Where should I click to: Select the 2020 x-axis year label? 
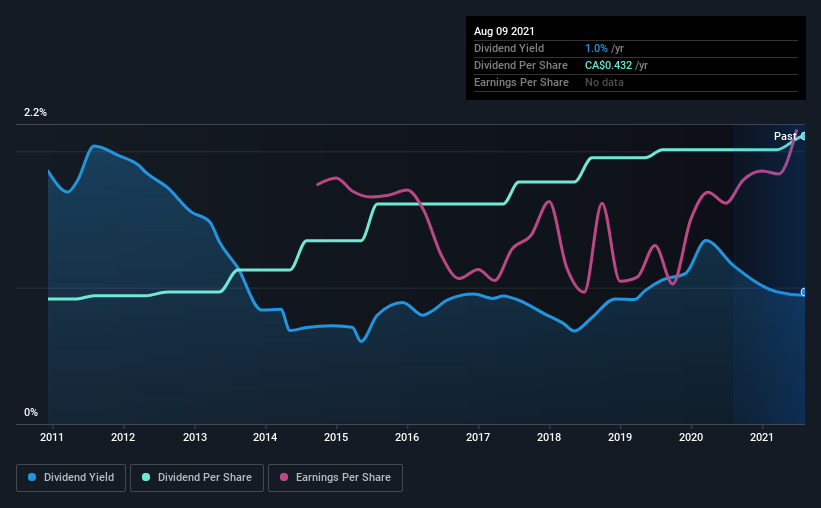coord(691,437)
